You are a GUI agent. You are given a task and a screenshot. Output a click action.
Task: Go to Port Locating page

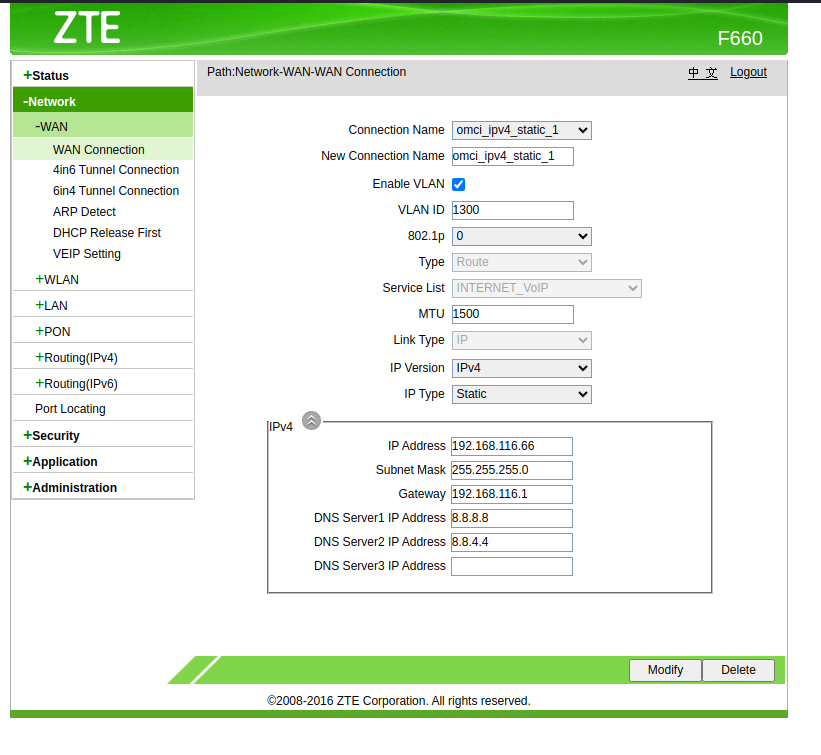pyautogui.click(x=70, y=409)
